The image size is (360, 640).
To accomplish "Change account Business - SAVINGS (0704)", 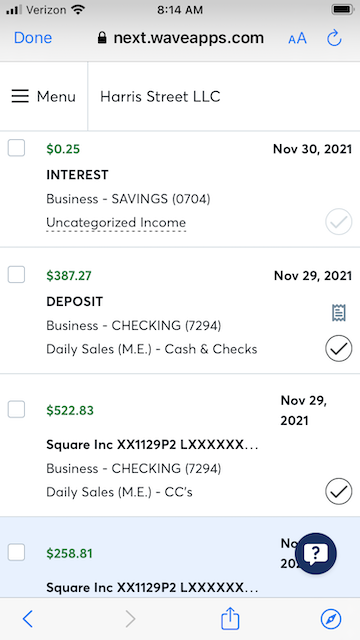I will coord(128,199).
